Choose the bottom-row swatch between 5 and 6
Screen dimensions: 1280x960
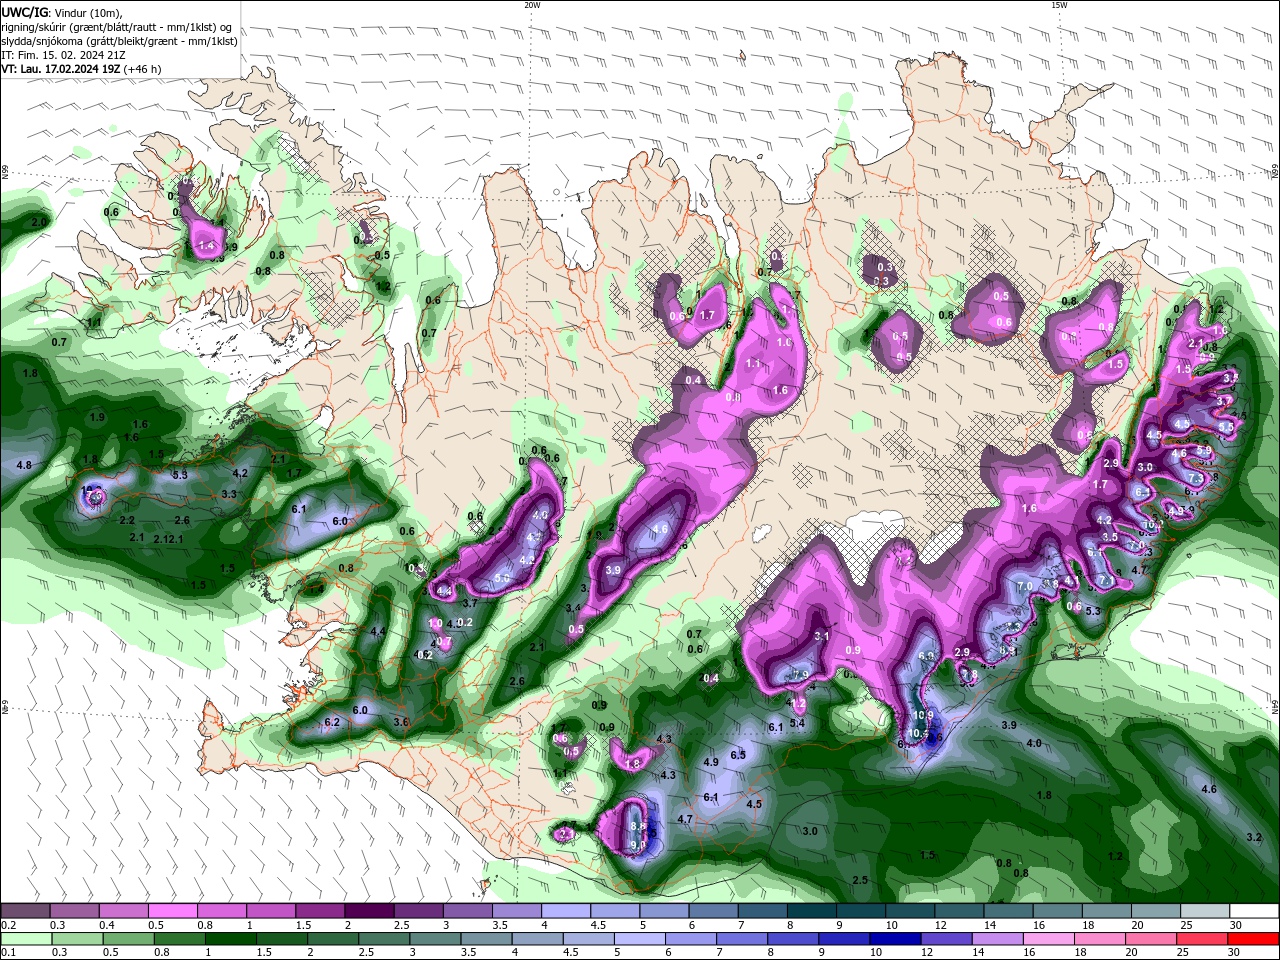[640, 938]
